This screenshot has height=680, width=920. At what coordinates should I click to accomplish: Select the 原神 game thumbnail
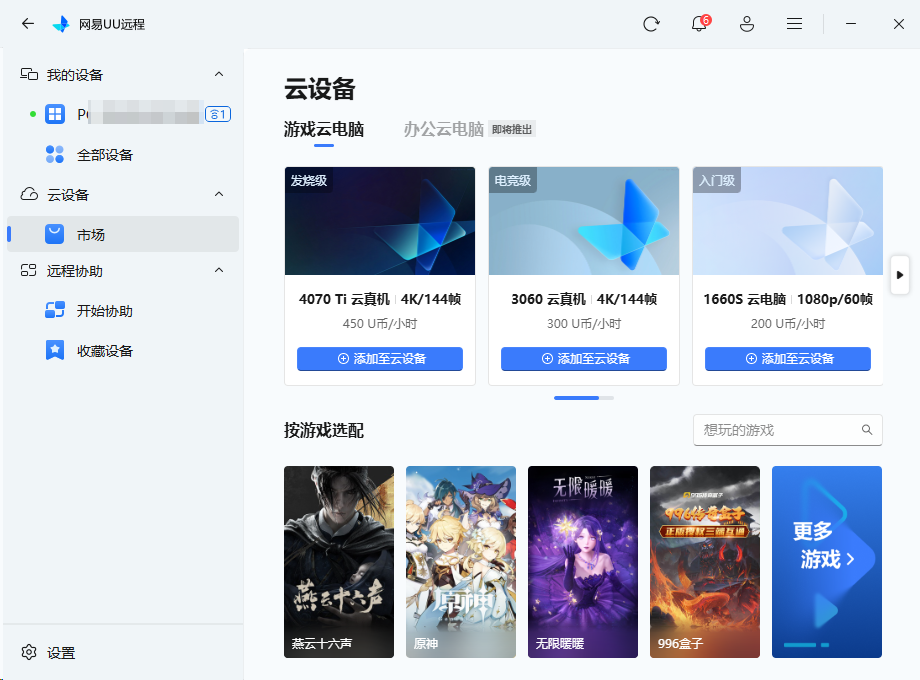461,561
